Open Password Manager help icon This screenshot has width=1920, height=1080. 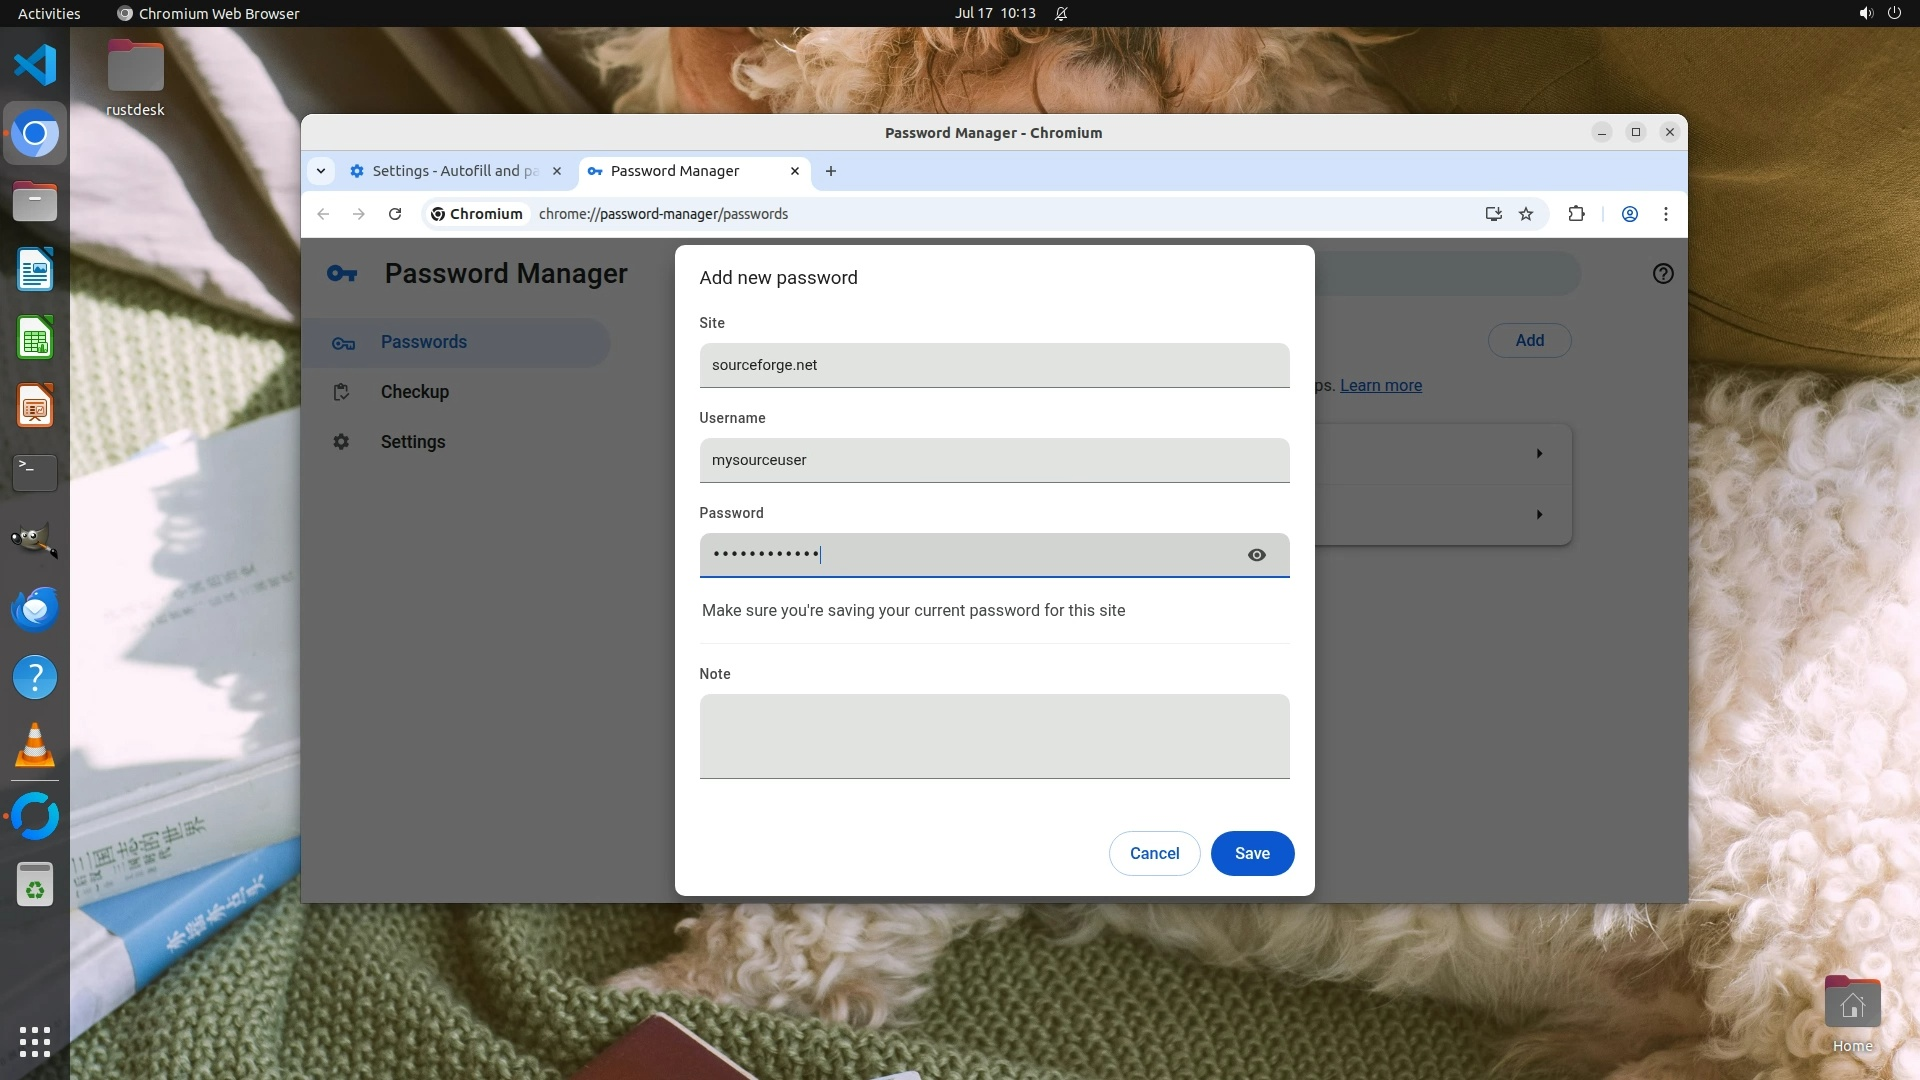(1662, 274)
